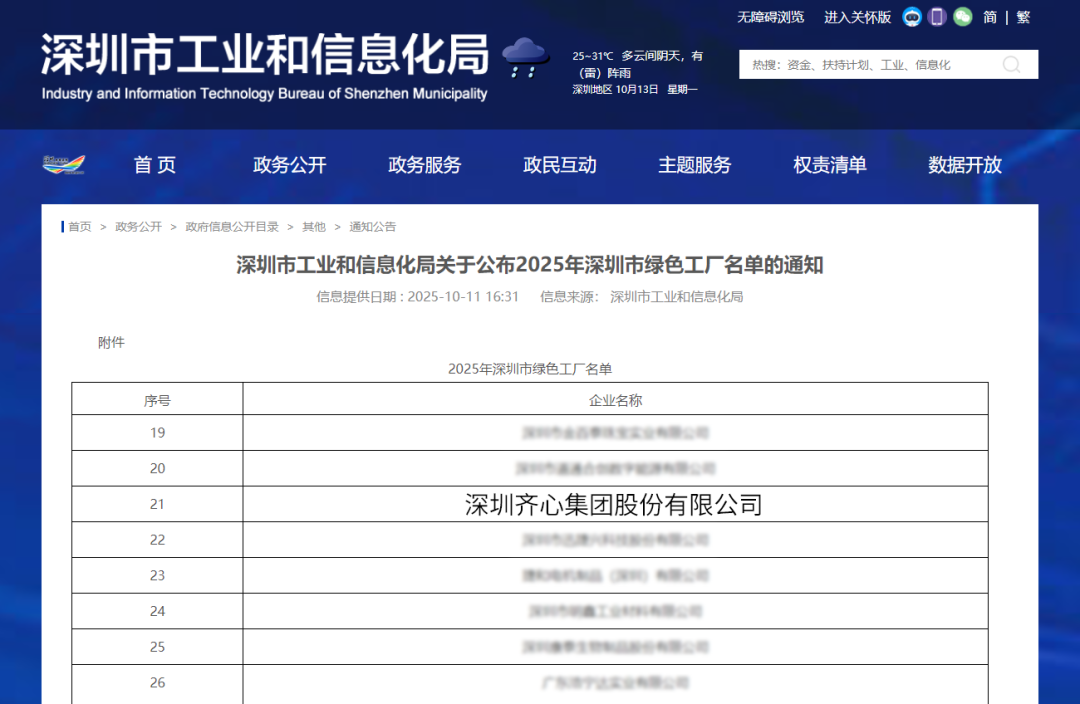Open the WeChat icon in header

pyautogui.click(x=962, y=17)
